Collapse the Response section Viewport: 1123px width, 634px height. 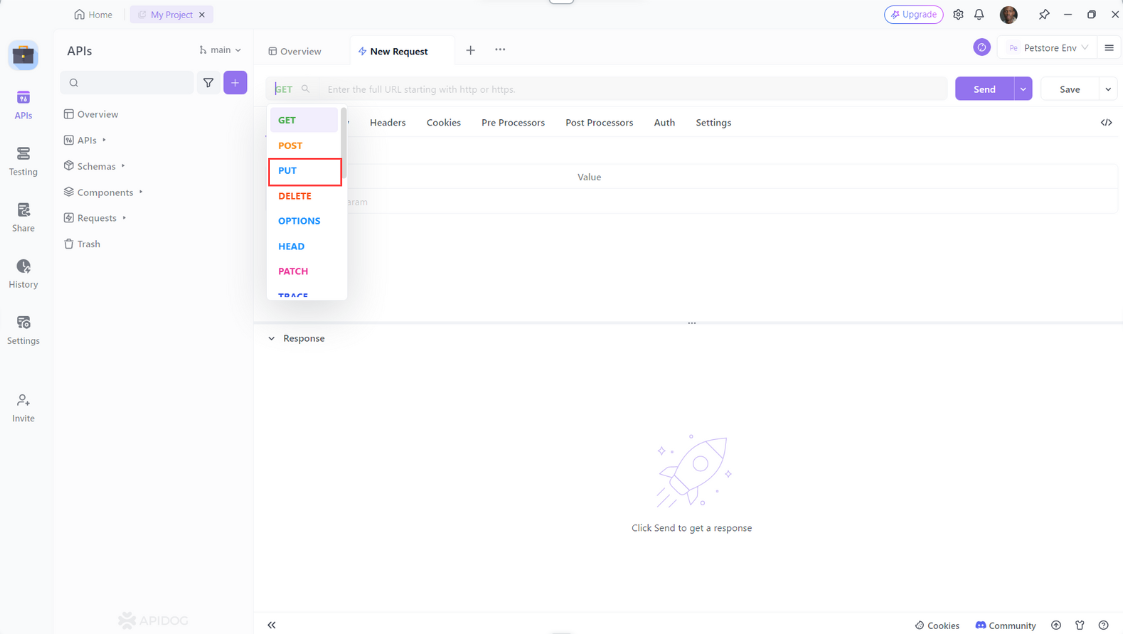(x=271, y=338)
